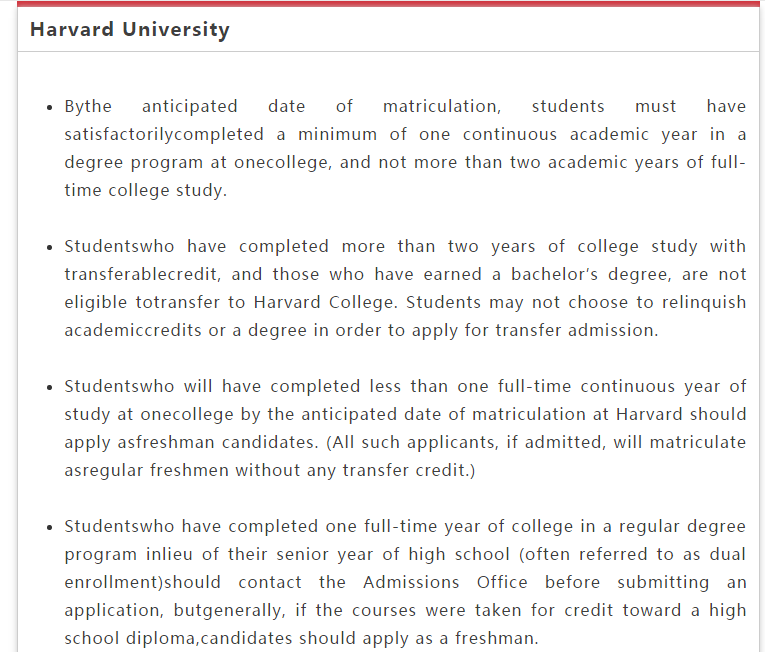Click the word "satisfactorilycompleted"

[164, 134]
